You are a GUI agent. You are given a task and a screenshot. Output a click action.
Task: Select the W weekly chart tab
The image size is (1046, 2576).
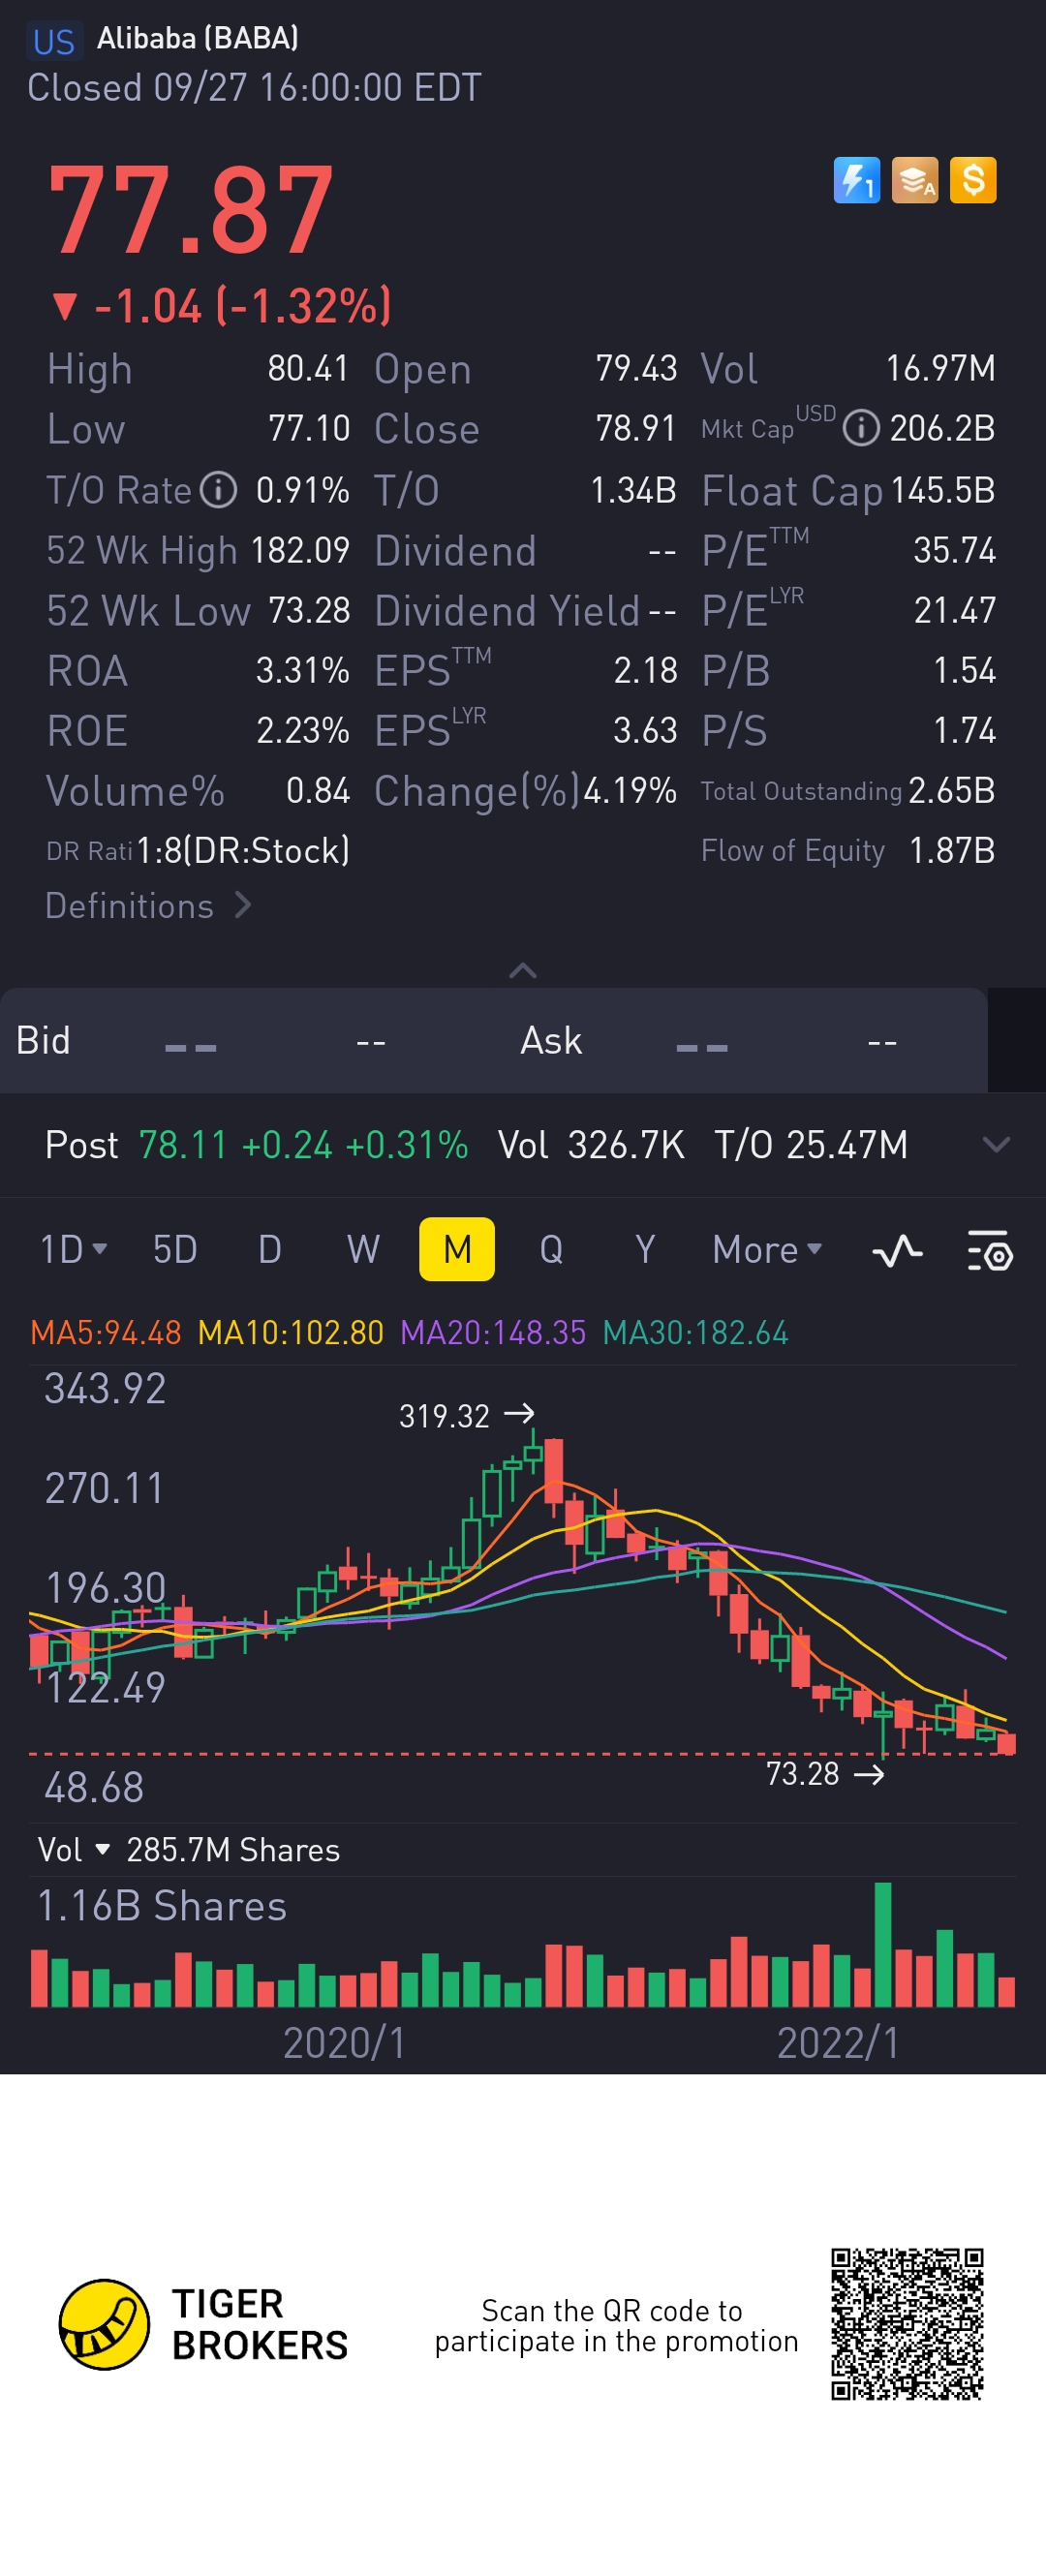363,1249
